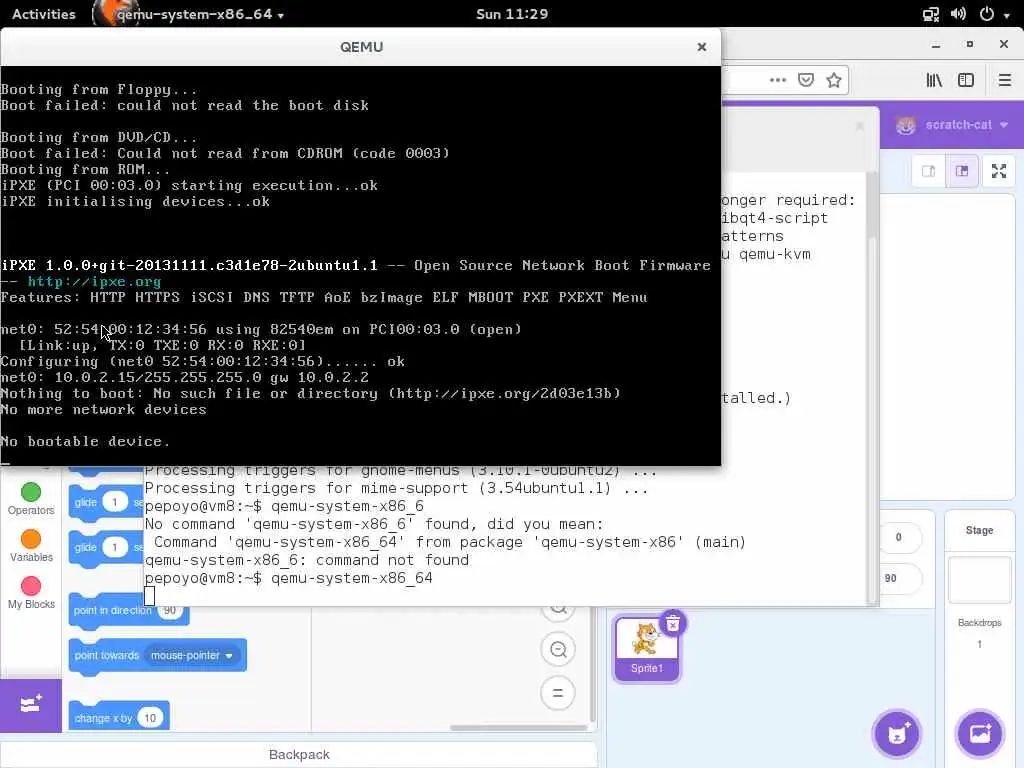Switch to small stage layout in Scratch
1024x768 pixels.
(928, 171)
